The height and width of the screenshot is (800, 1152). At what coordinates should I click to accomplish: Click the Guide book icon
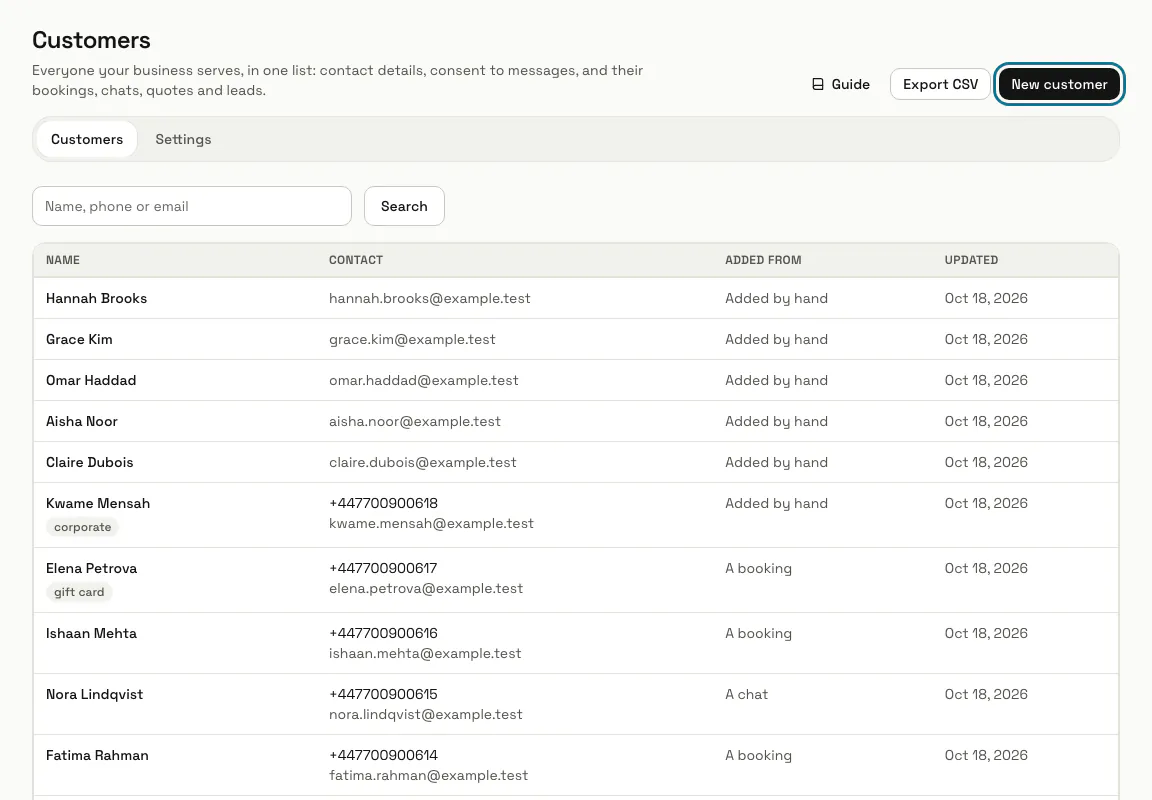point(818,84)
